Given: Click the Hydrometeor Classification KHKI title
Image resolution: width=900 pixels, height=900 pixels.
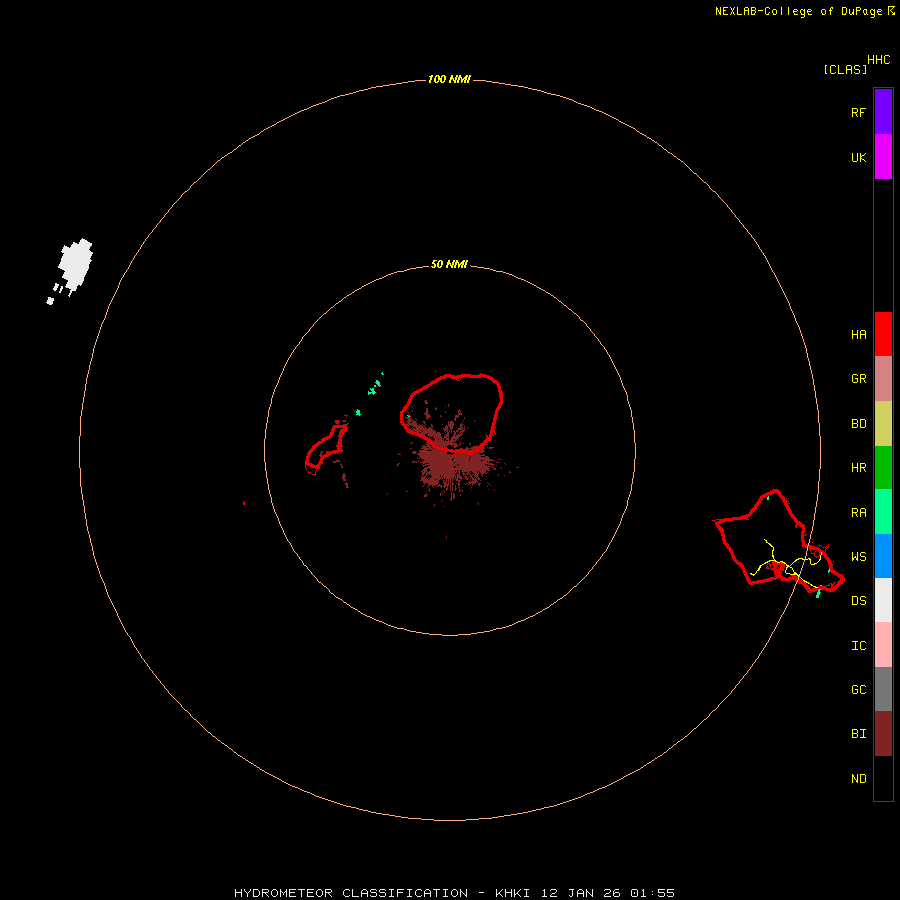Looking at the screenshot, I should click(454, 893).
